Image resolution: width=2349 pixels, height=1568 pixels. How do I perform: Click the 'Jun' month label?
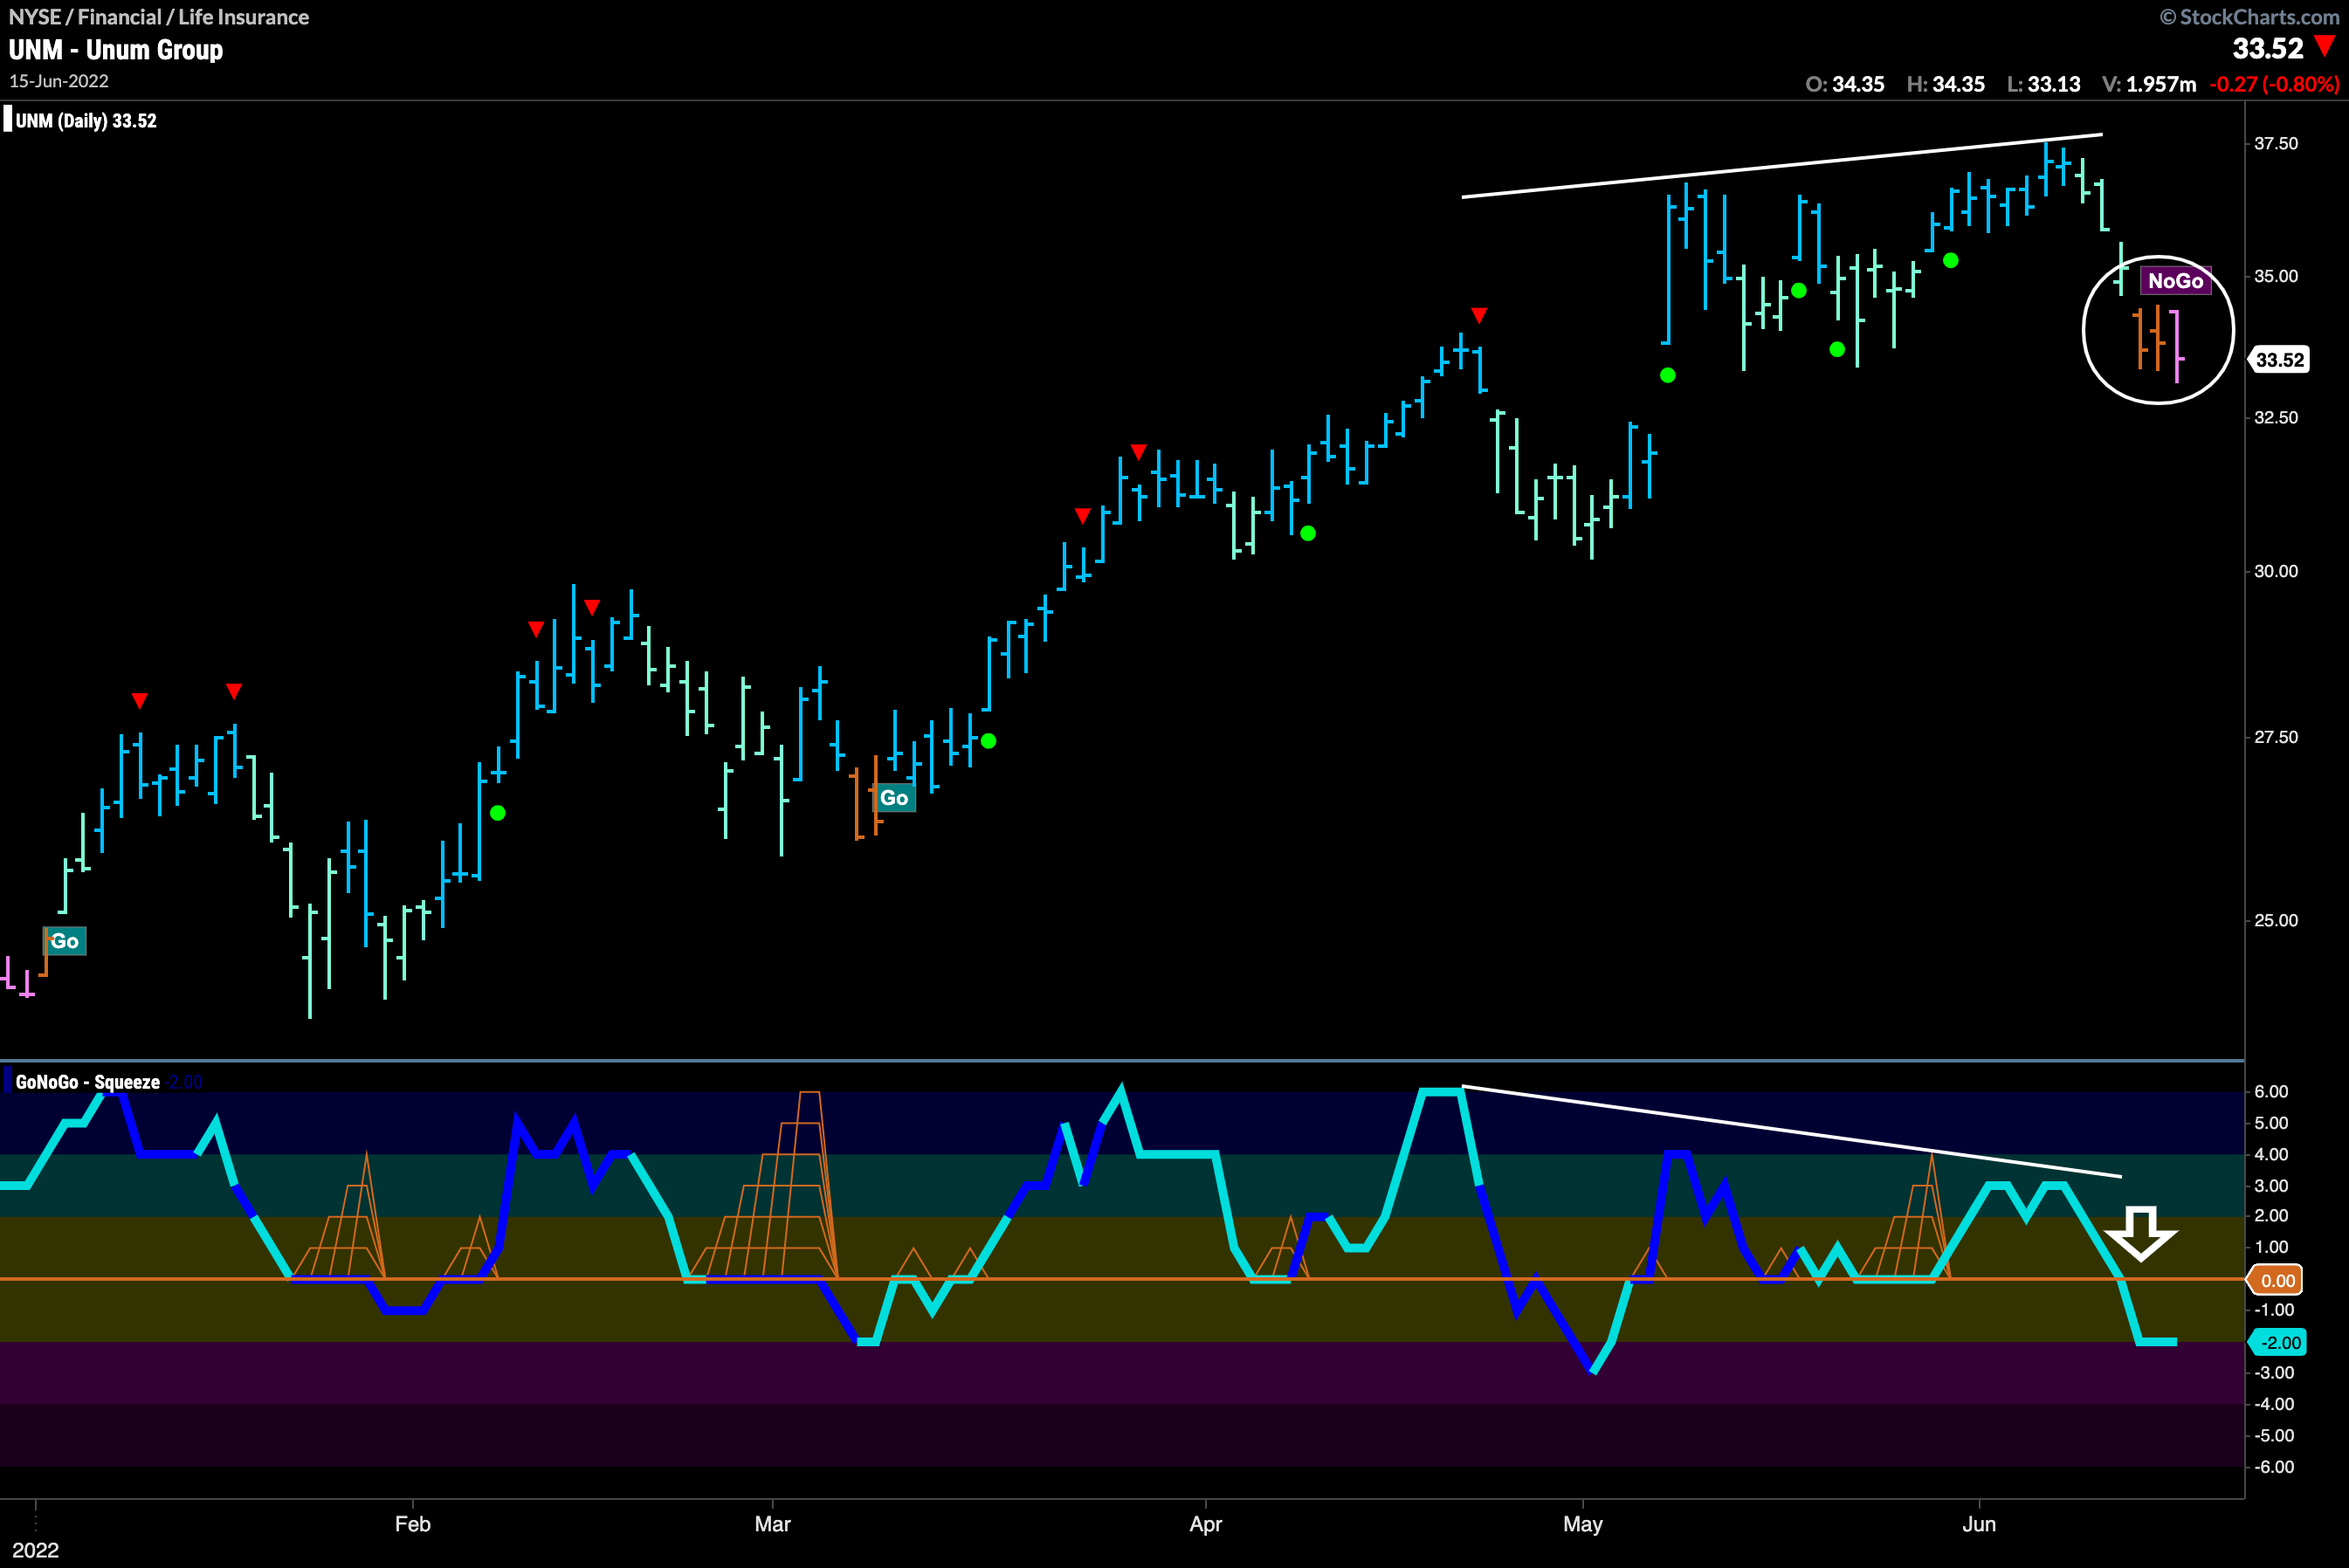(1978, 1524)
